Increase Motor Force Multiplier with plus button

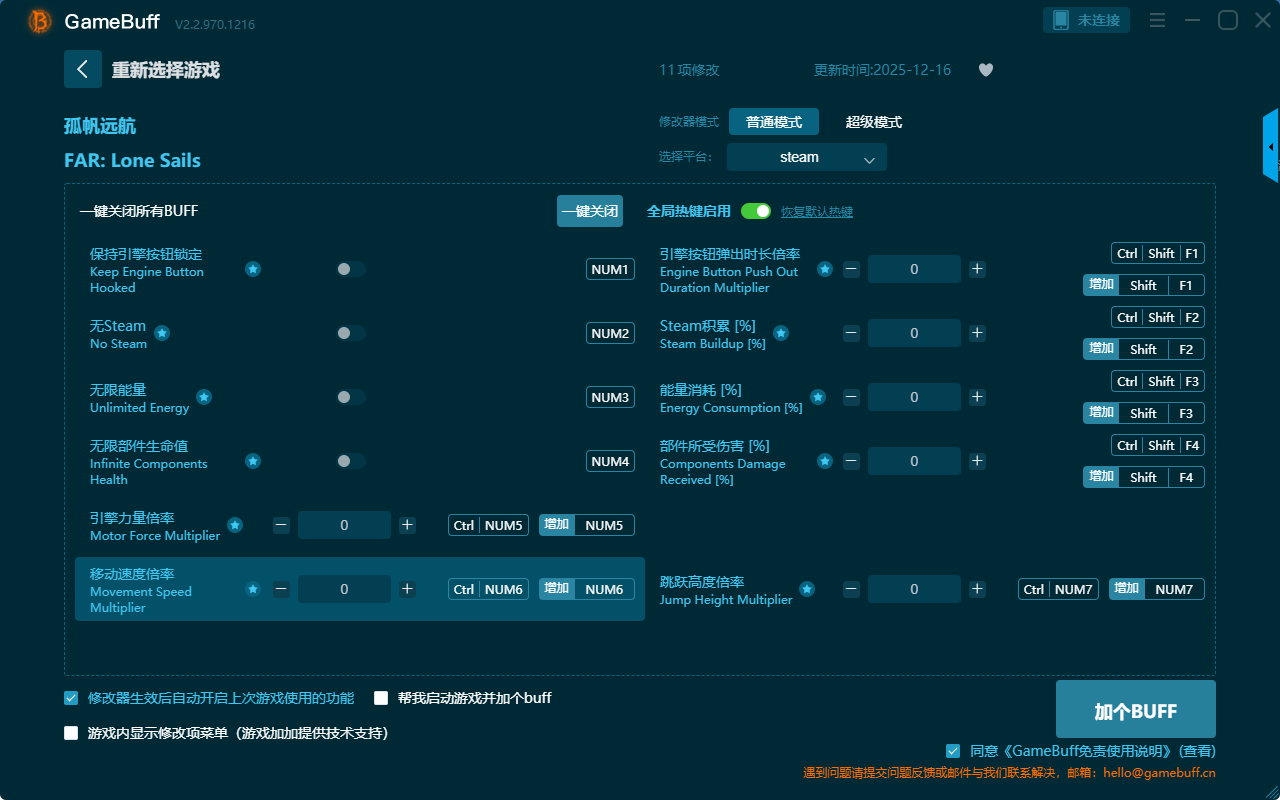[407, 525]
